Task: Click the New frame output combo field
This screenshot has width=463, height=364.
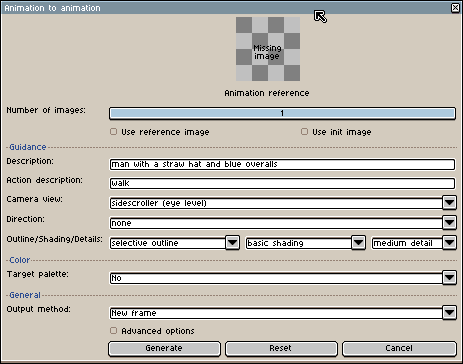Action: point(276,313)
